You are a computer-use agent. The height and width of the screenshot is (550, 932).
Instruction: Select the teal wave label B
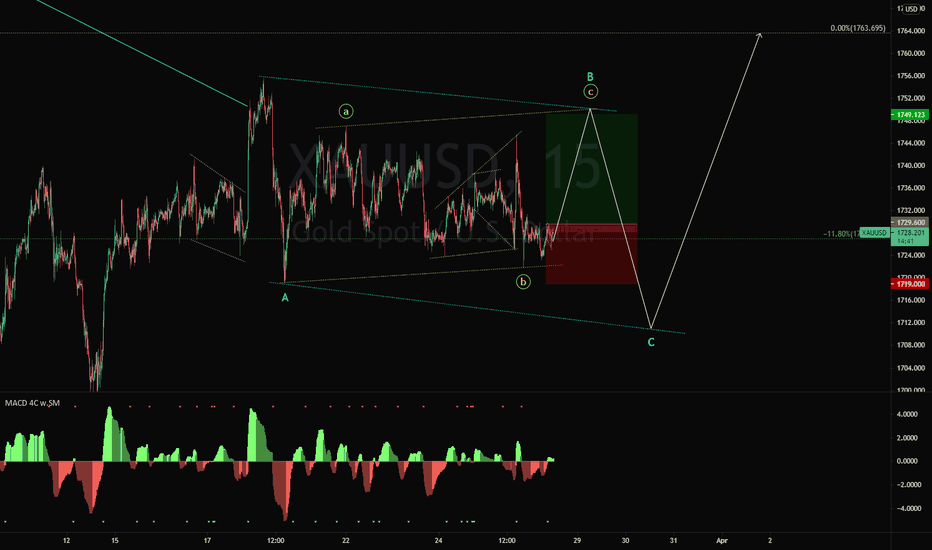pyautogui.click(x=590, y=77)
